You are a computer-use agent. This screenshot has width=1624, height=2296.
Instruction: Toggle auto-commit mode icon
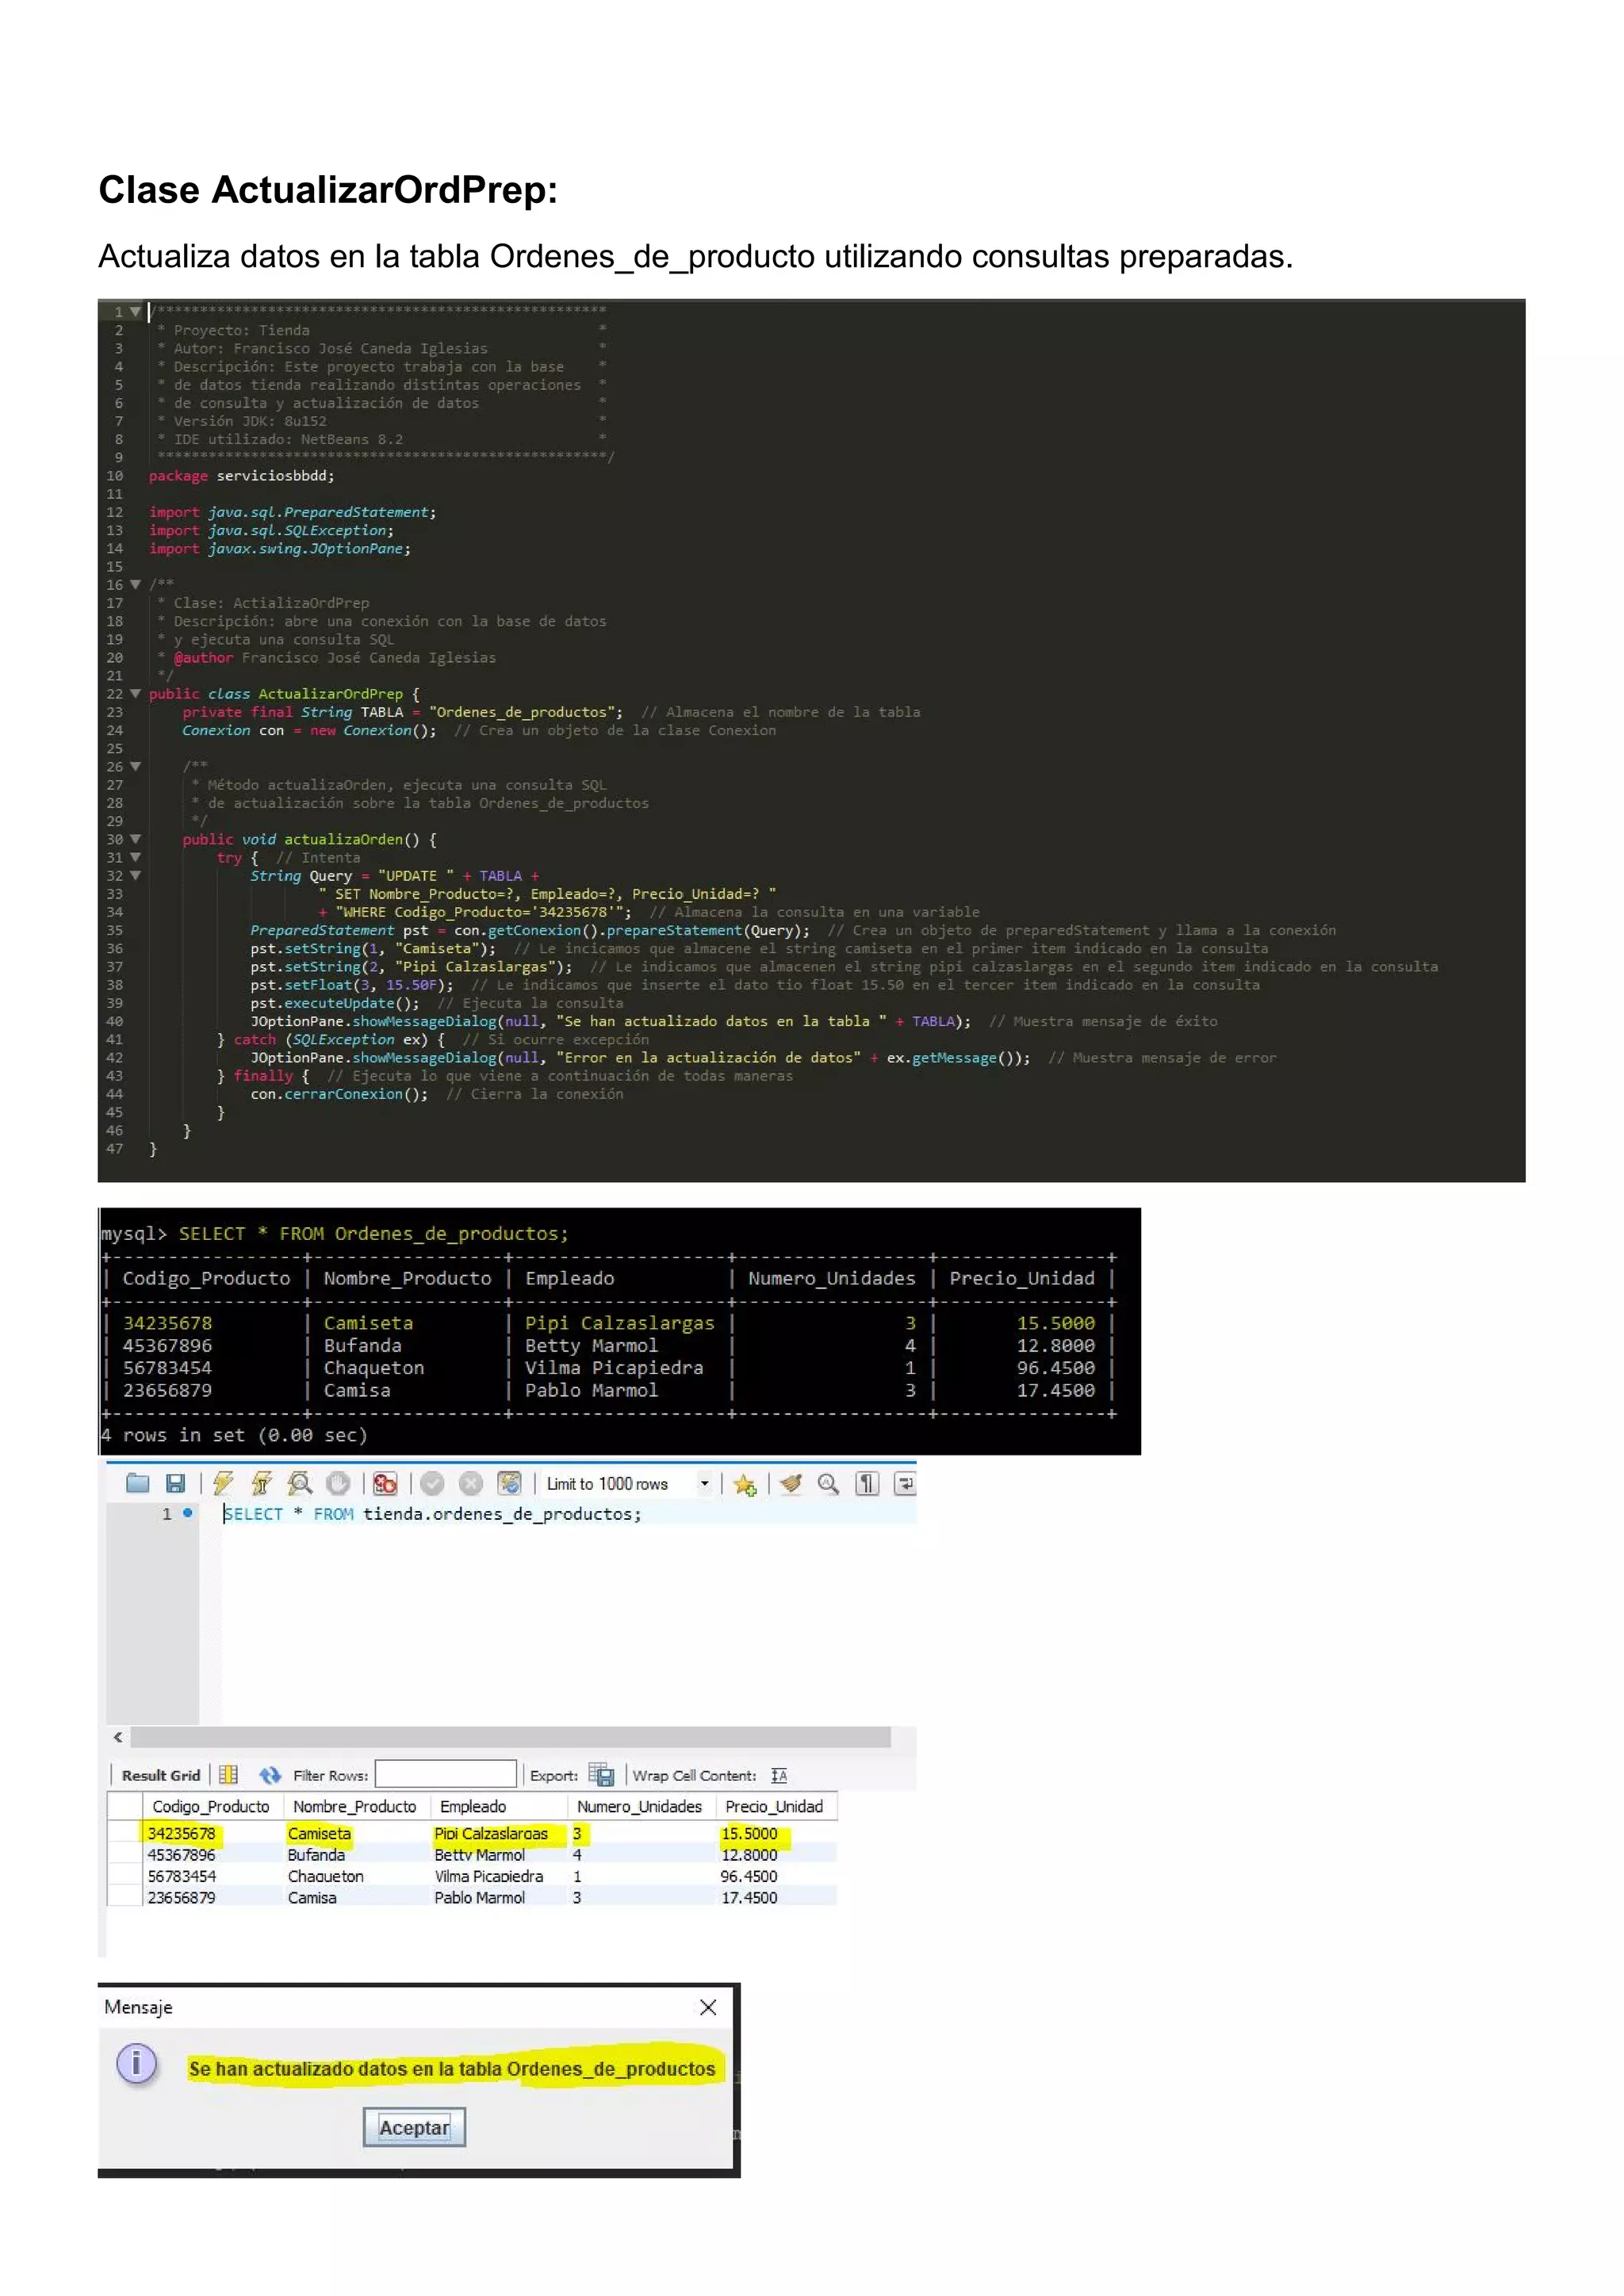[509, 1484]
